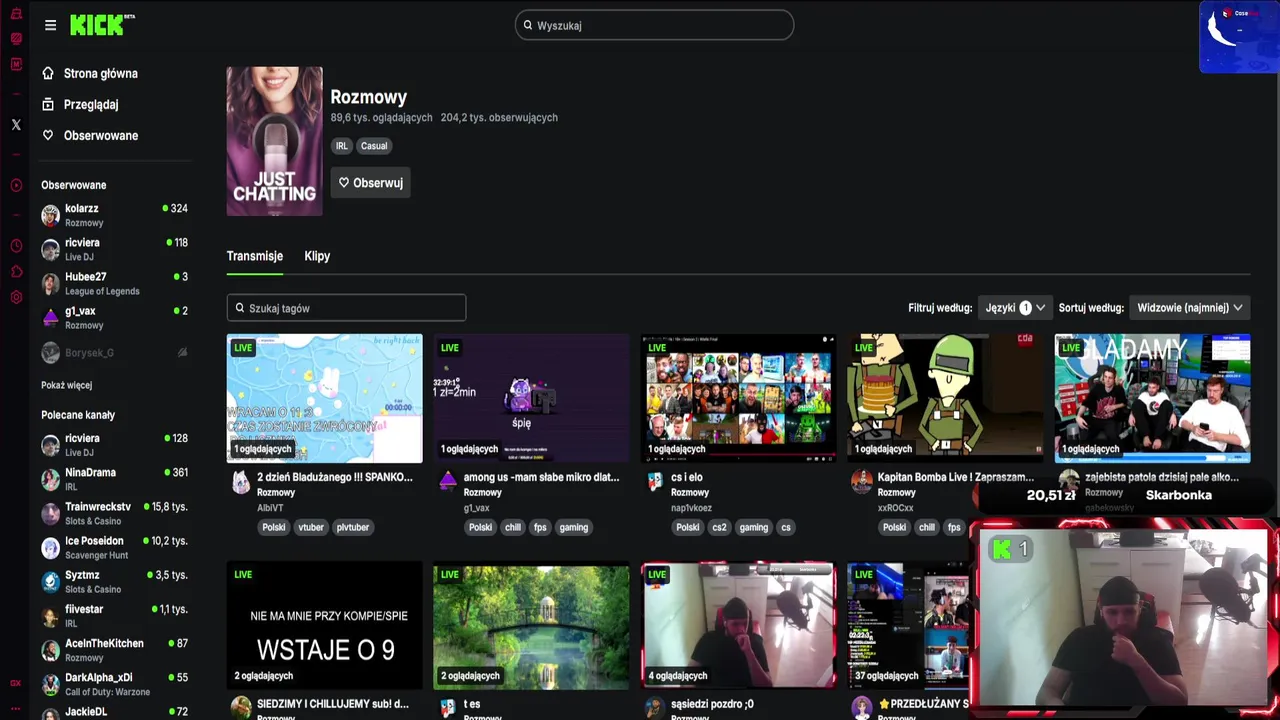
Task: Click the heart icon beside Obserwowane in navigation
Action: (48, 135)
